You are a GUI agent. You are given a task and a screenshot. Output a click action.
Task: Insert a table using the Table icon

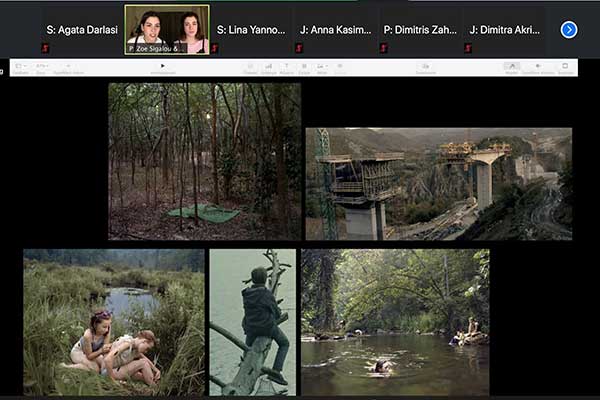(x=251, y=67)
